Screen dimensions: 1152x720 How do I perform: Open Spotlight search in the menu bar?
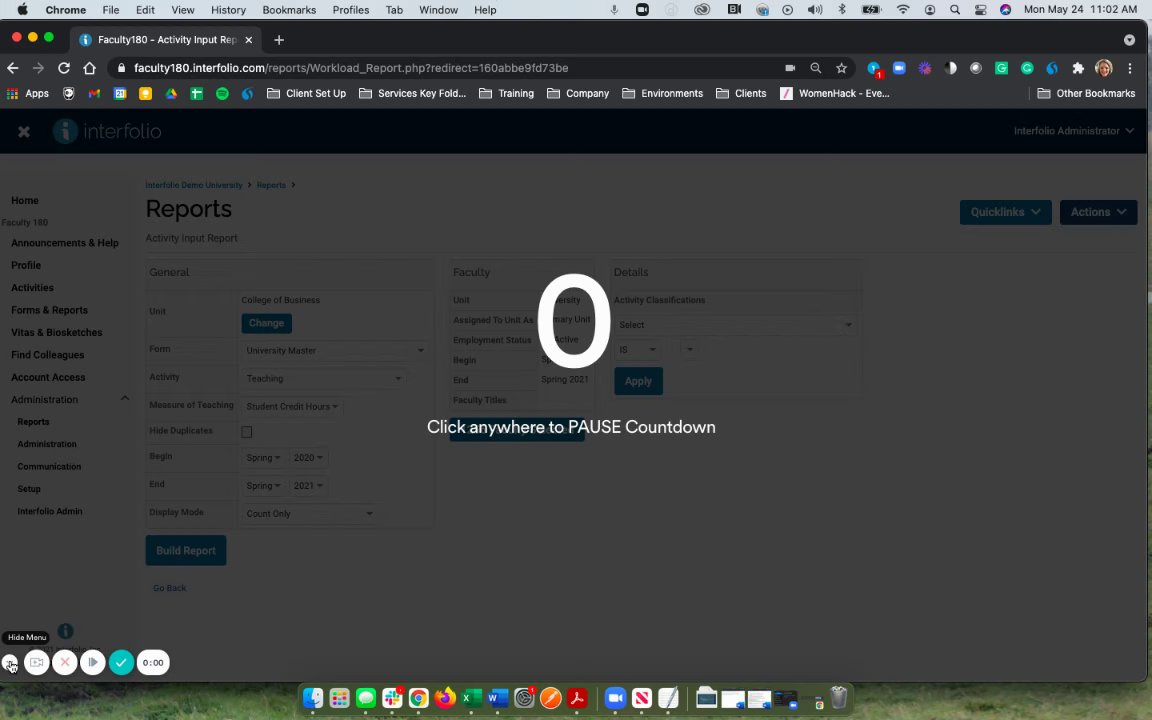point(954,10)
